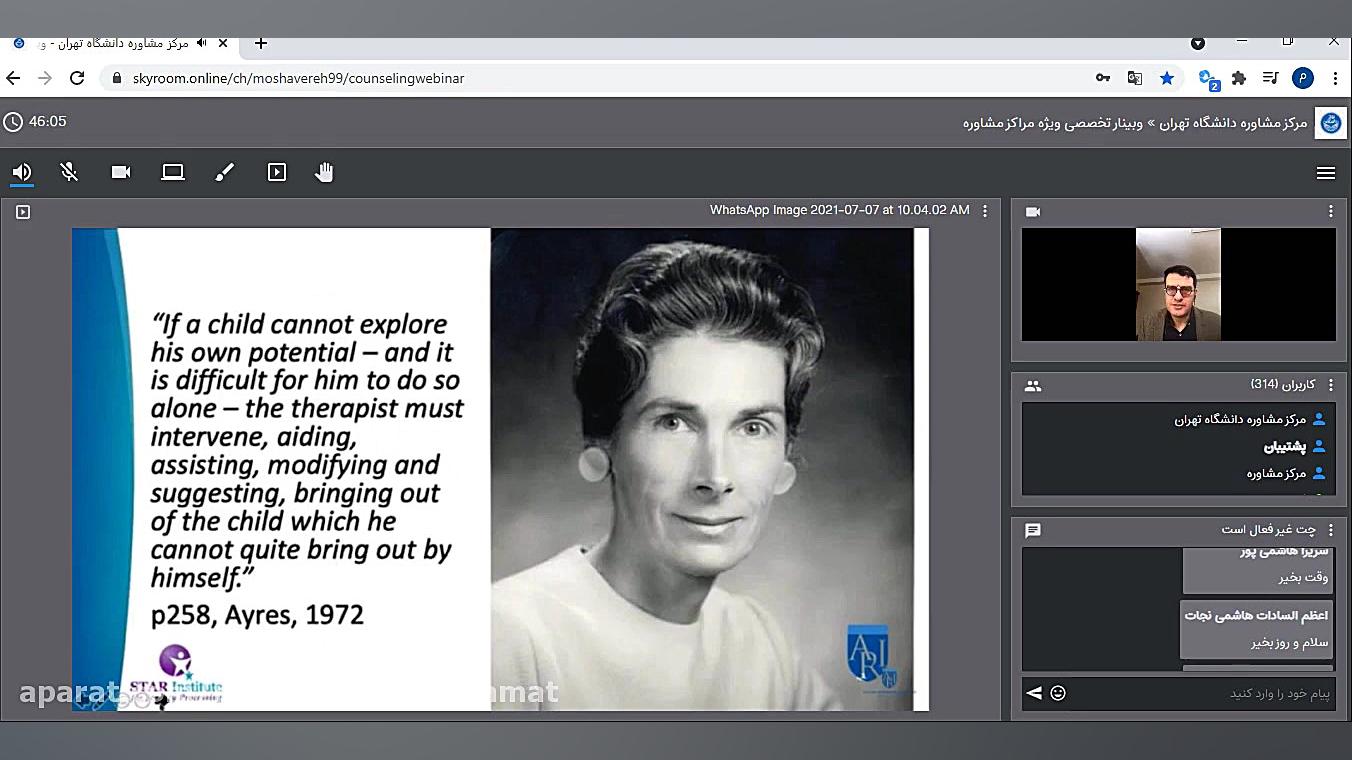Screen dimensions: 1352x760
Task: Open chat panel three-dot menu
Action: tap(1330, 530)
